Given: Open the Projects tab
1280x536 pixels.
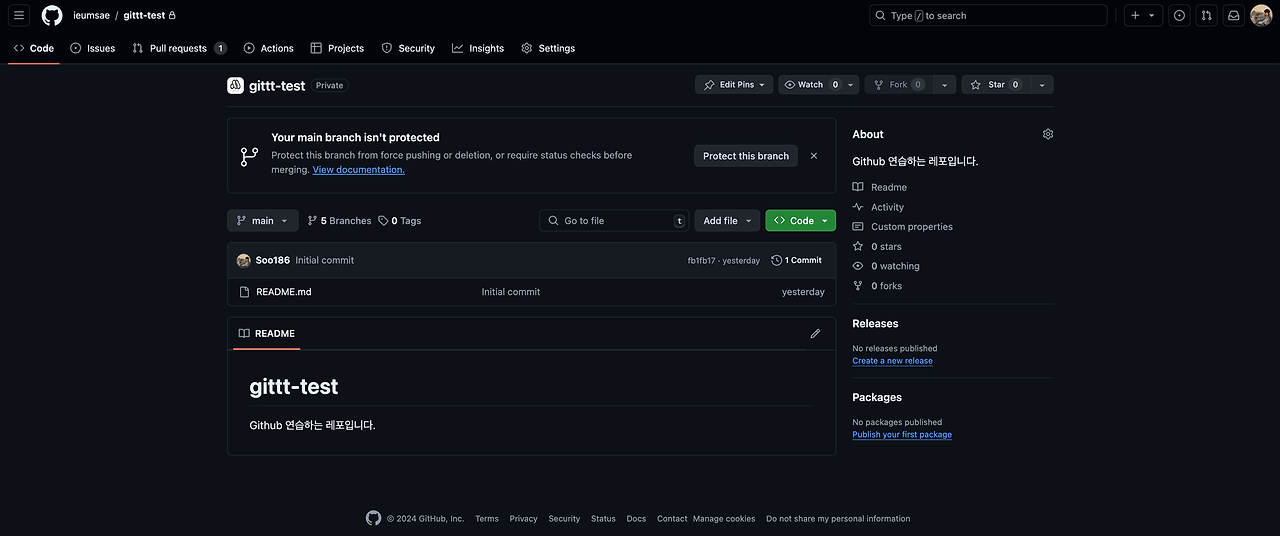Looking at the screenshot, I should [x=337, y=48].
